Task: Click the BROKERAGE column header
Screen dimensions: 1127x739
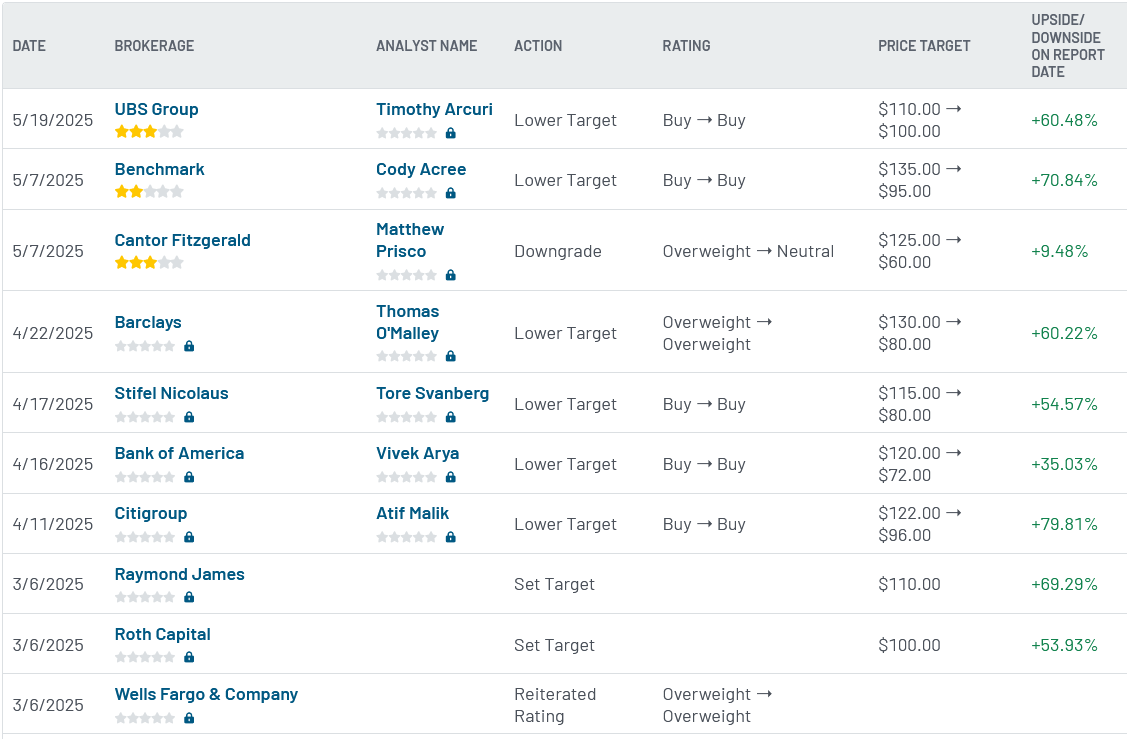Action: coord(154,46)
